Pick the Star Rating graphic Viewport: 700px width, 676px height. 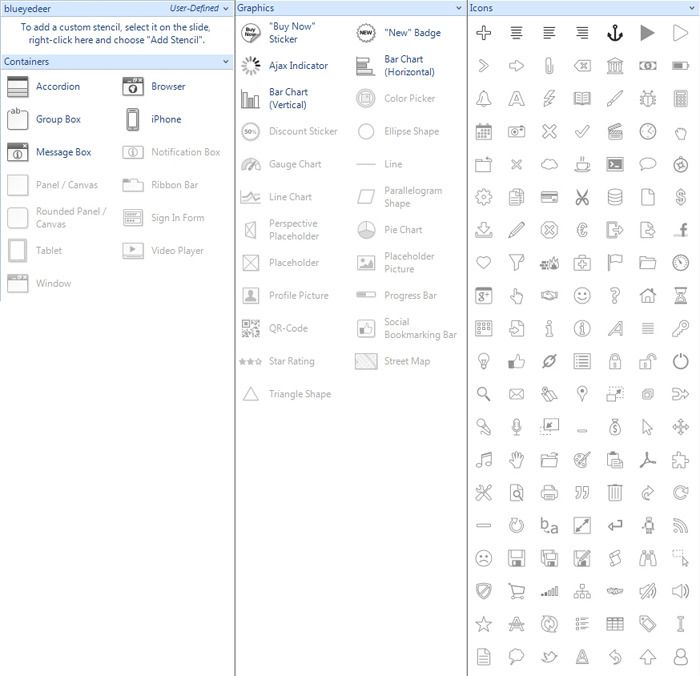(x=277, y=361)
